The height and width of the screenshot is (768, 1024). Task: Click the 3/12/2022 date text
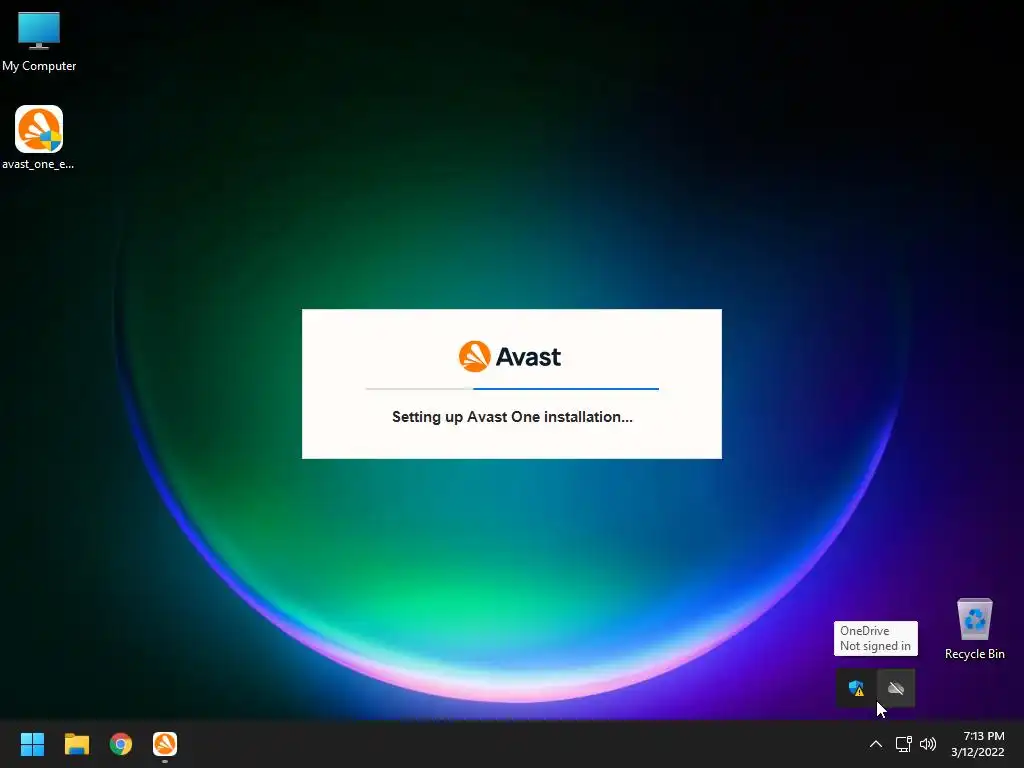coord(978,752)
